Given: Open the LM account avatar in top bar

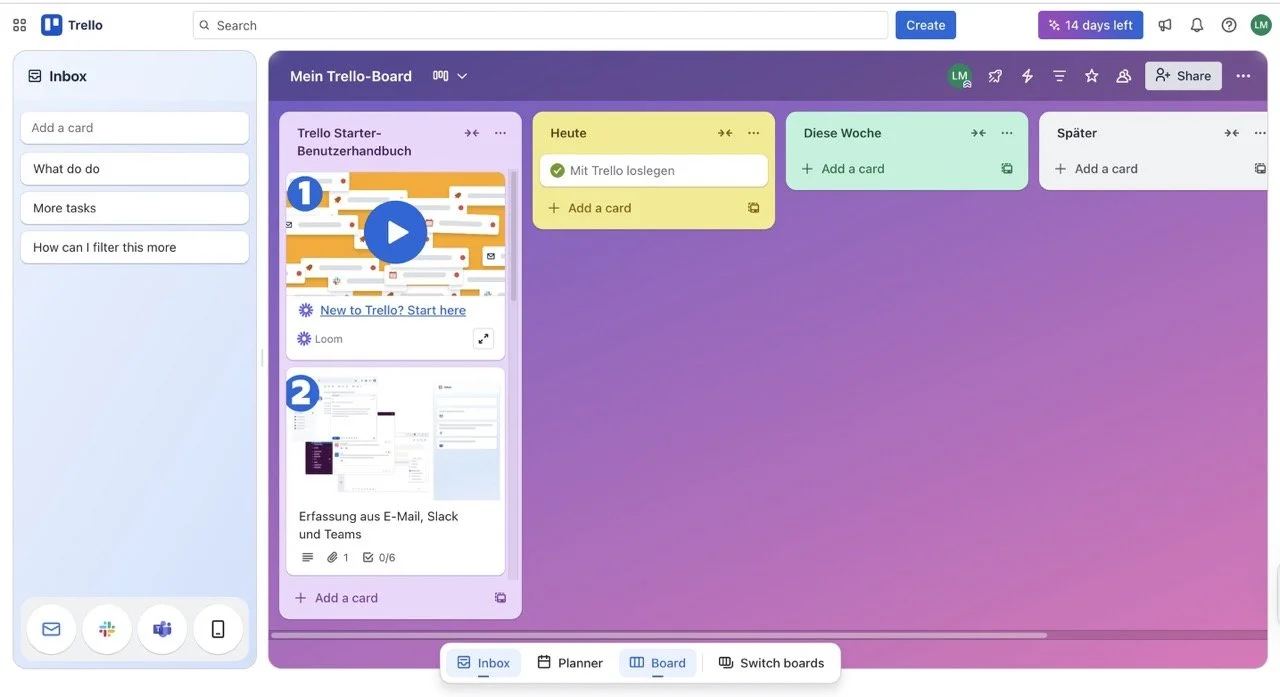Looking at the screenshot, I should [1261, 25].
